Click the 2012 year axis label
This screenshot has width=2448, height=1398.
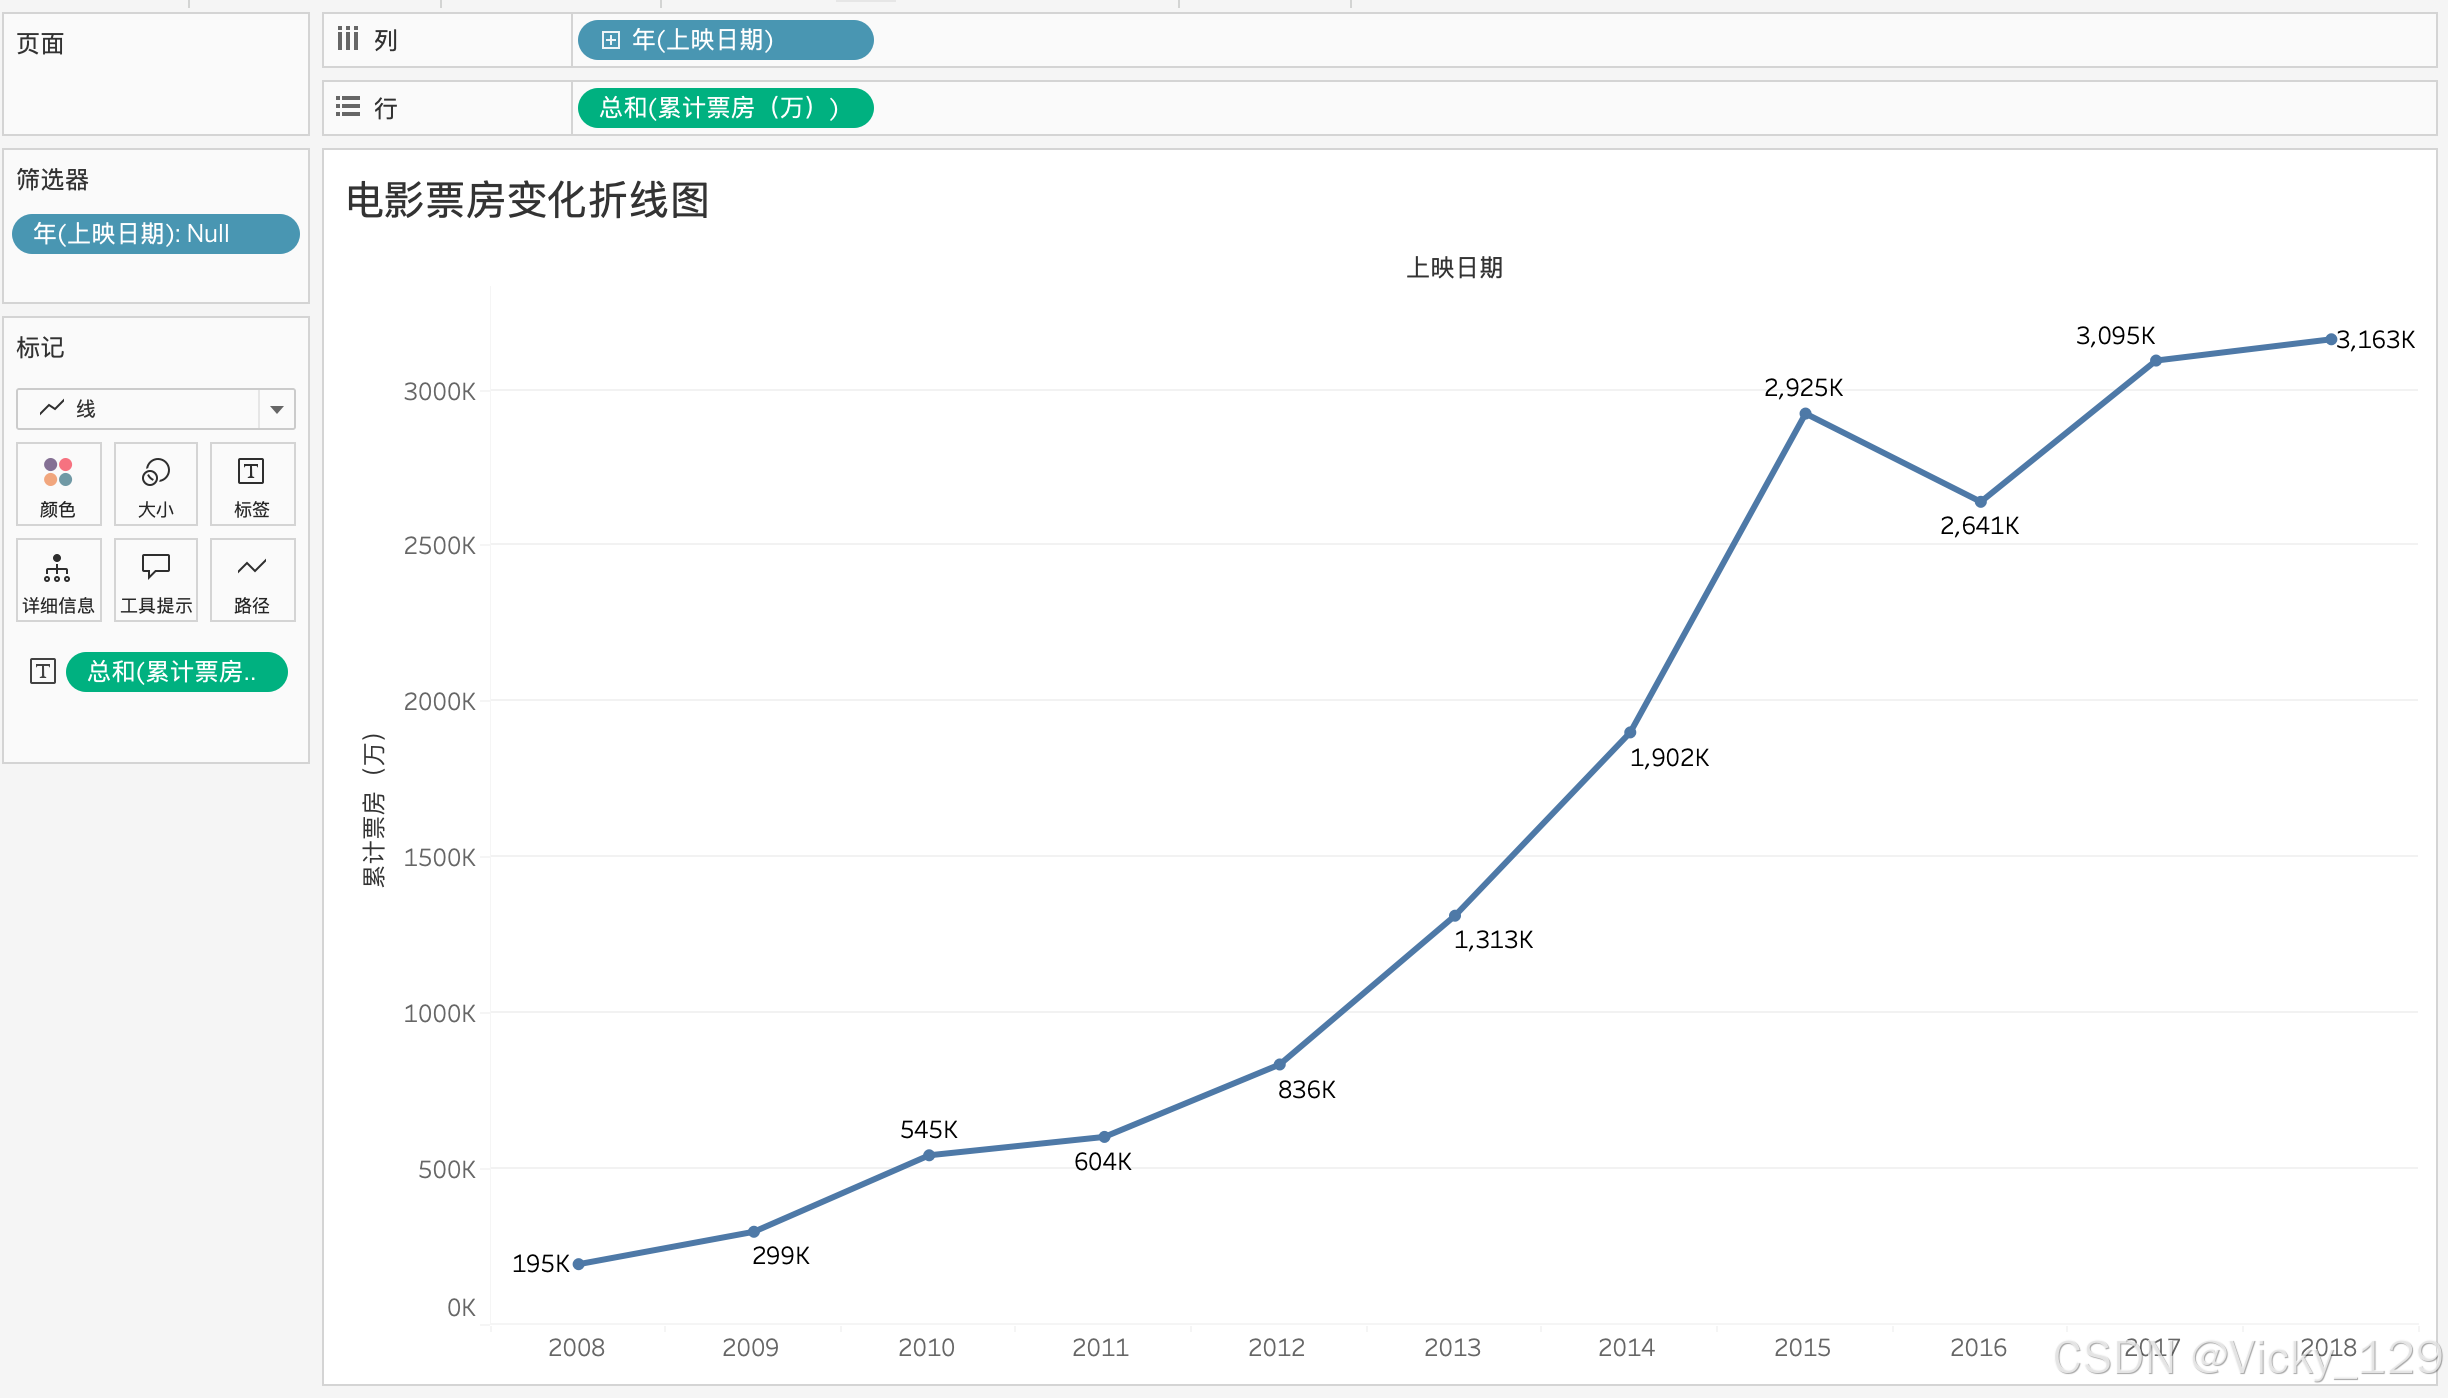click(x=1276, y=1347)
